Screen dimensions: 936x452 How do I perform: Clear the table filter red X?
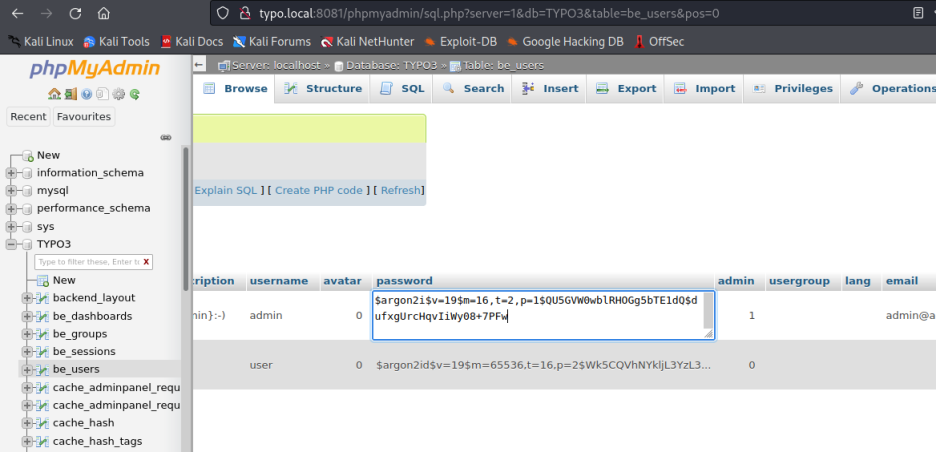click(x=146, y=262)
